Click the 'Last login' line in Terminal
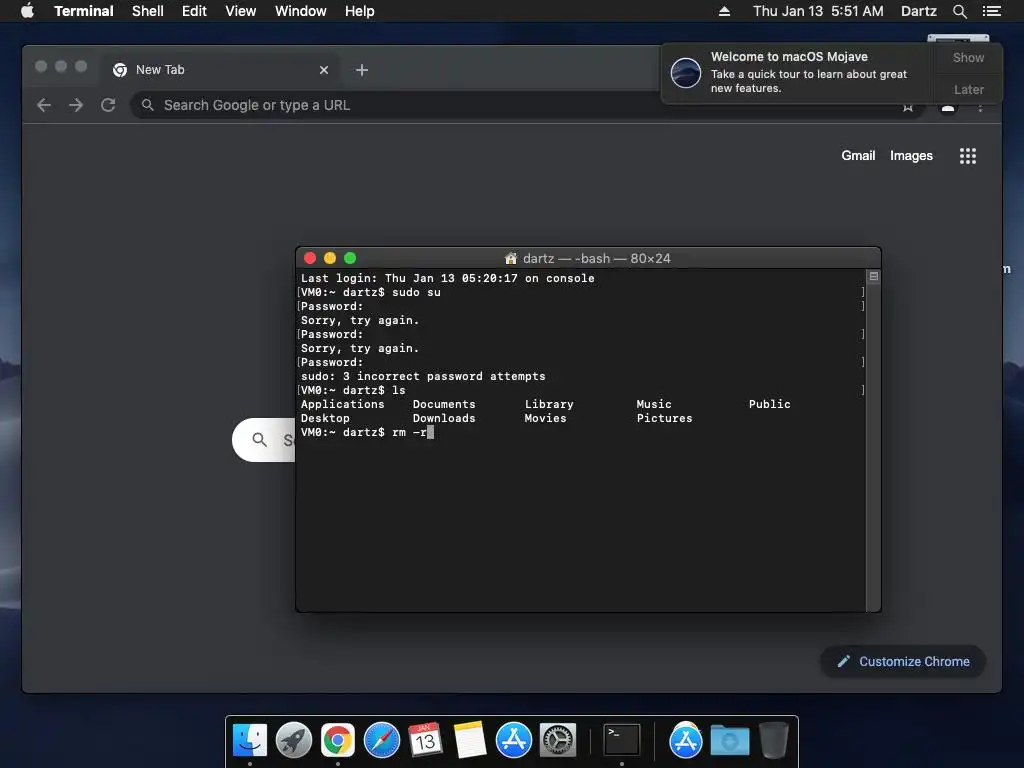The image size is (1024, 768). (447, 278)
